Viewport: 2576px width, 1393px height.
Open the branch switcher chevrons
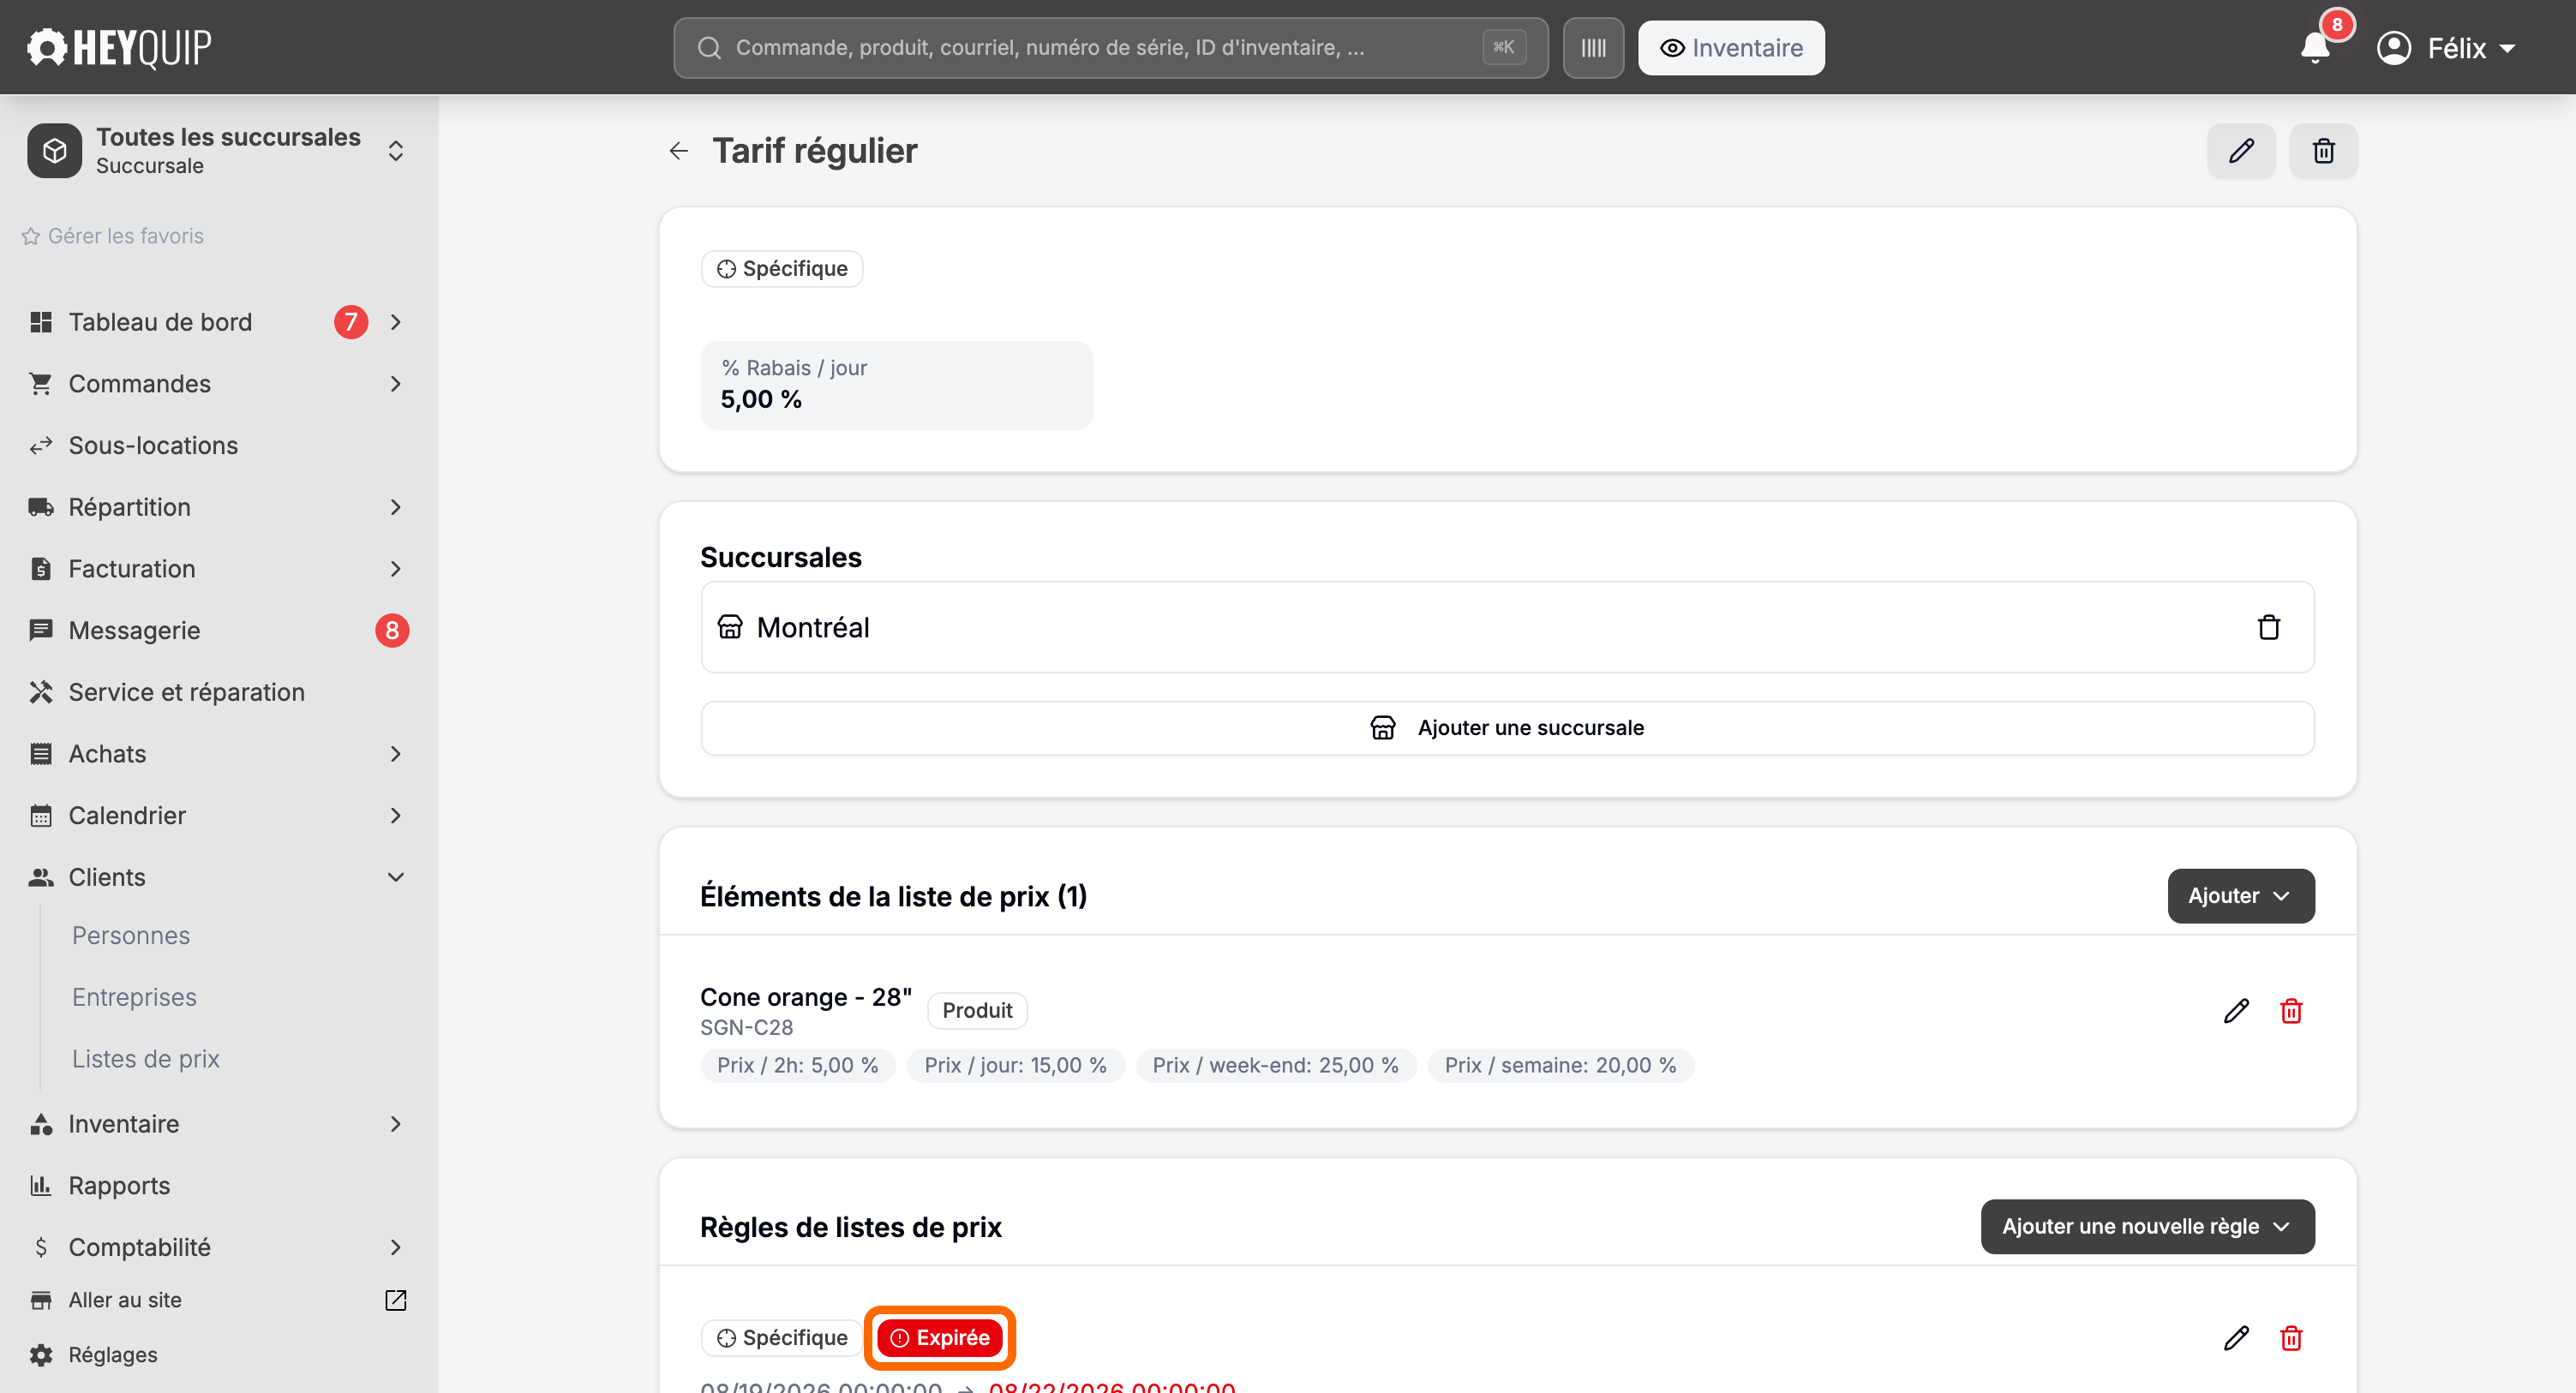(x=396, y=151)
